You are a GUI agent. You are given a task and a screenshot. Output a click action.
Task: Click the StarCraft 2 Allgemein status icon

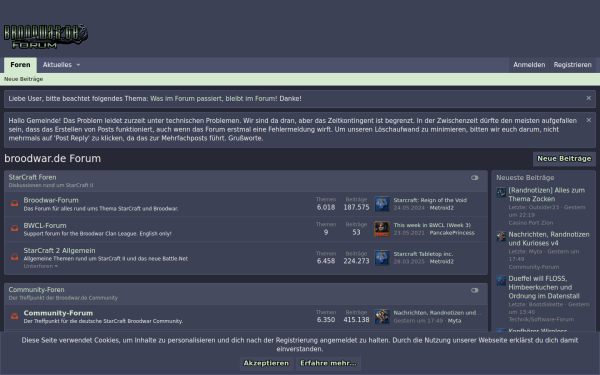pyautogui.click(x=15, y=257)
